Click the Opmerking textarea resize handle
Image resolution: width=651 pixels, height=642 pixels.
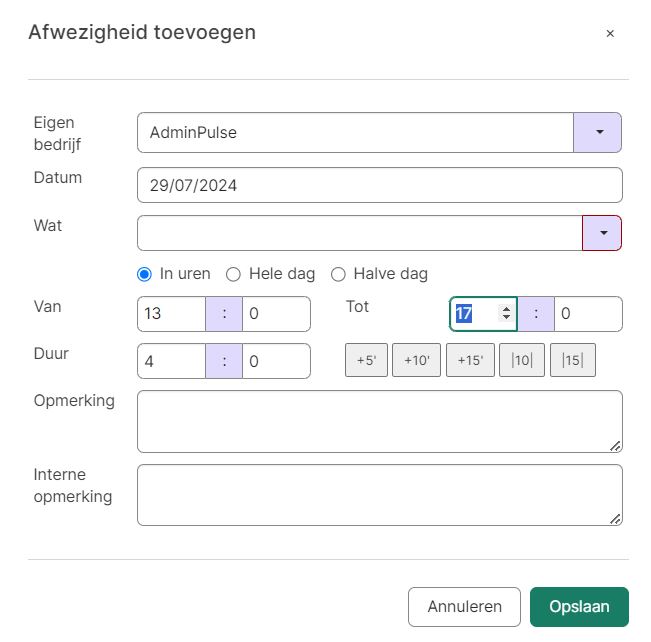(x=615, y=446)
